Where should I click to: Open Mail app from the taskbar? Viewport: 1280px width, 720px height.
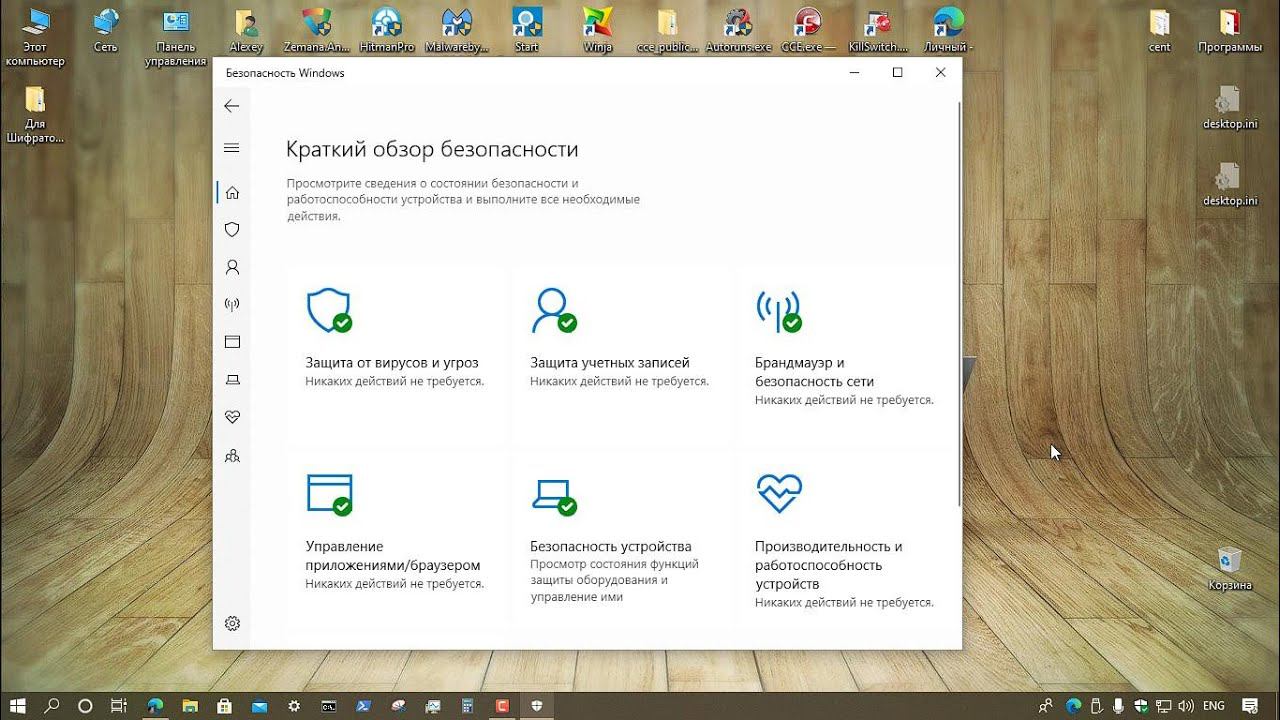pos(259,705)
